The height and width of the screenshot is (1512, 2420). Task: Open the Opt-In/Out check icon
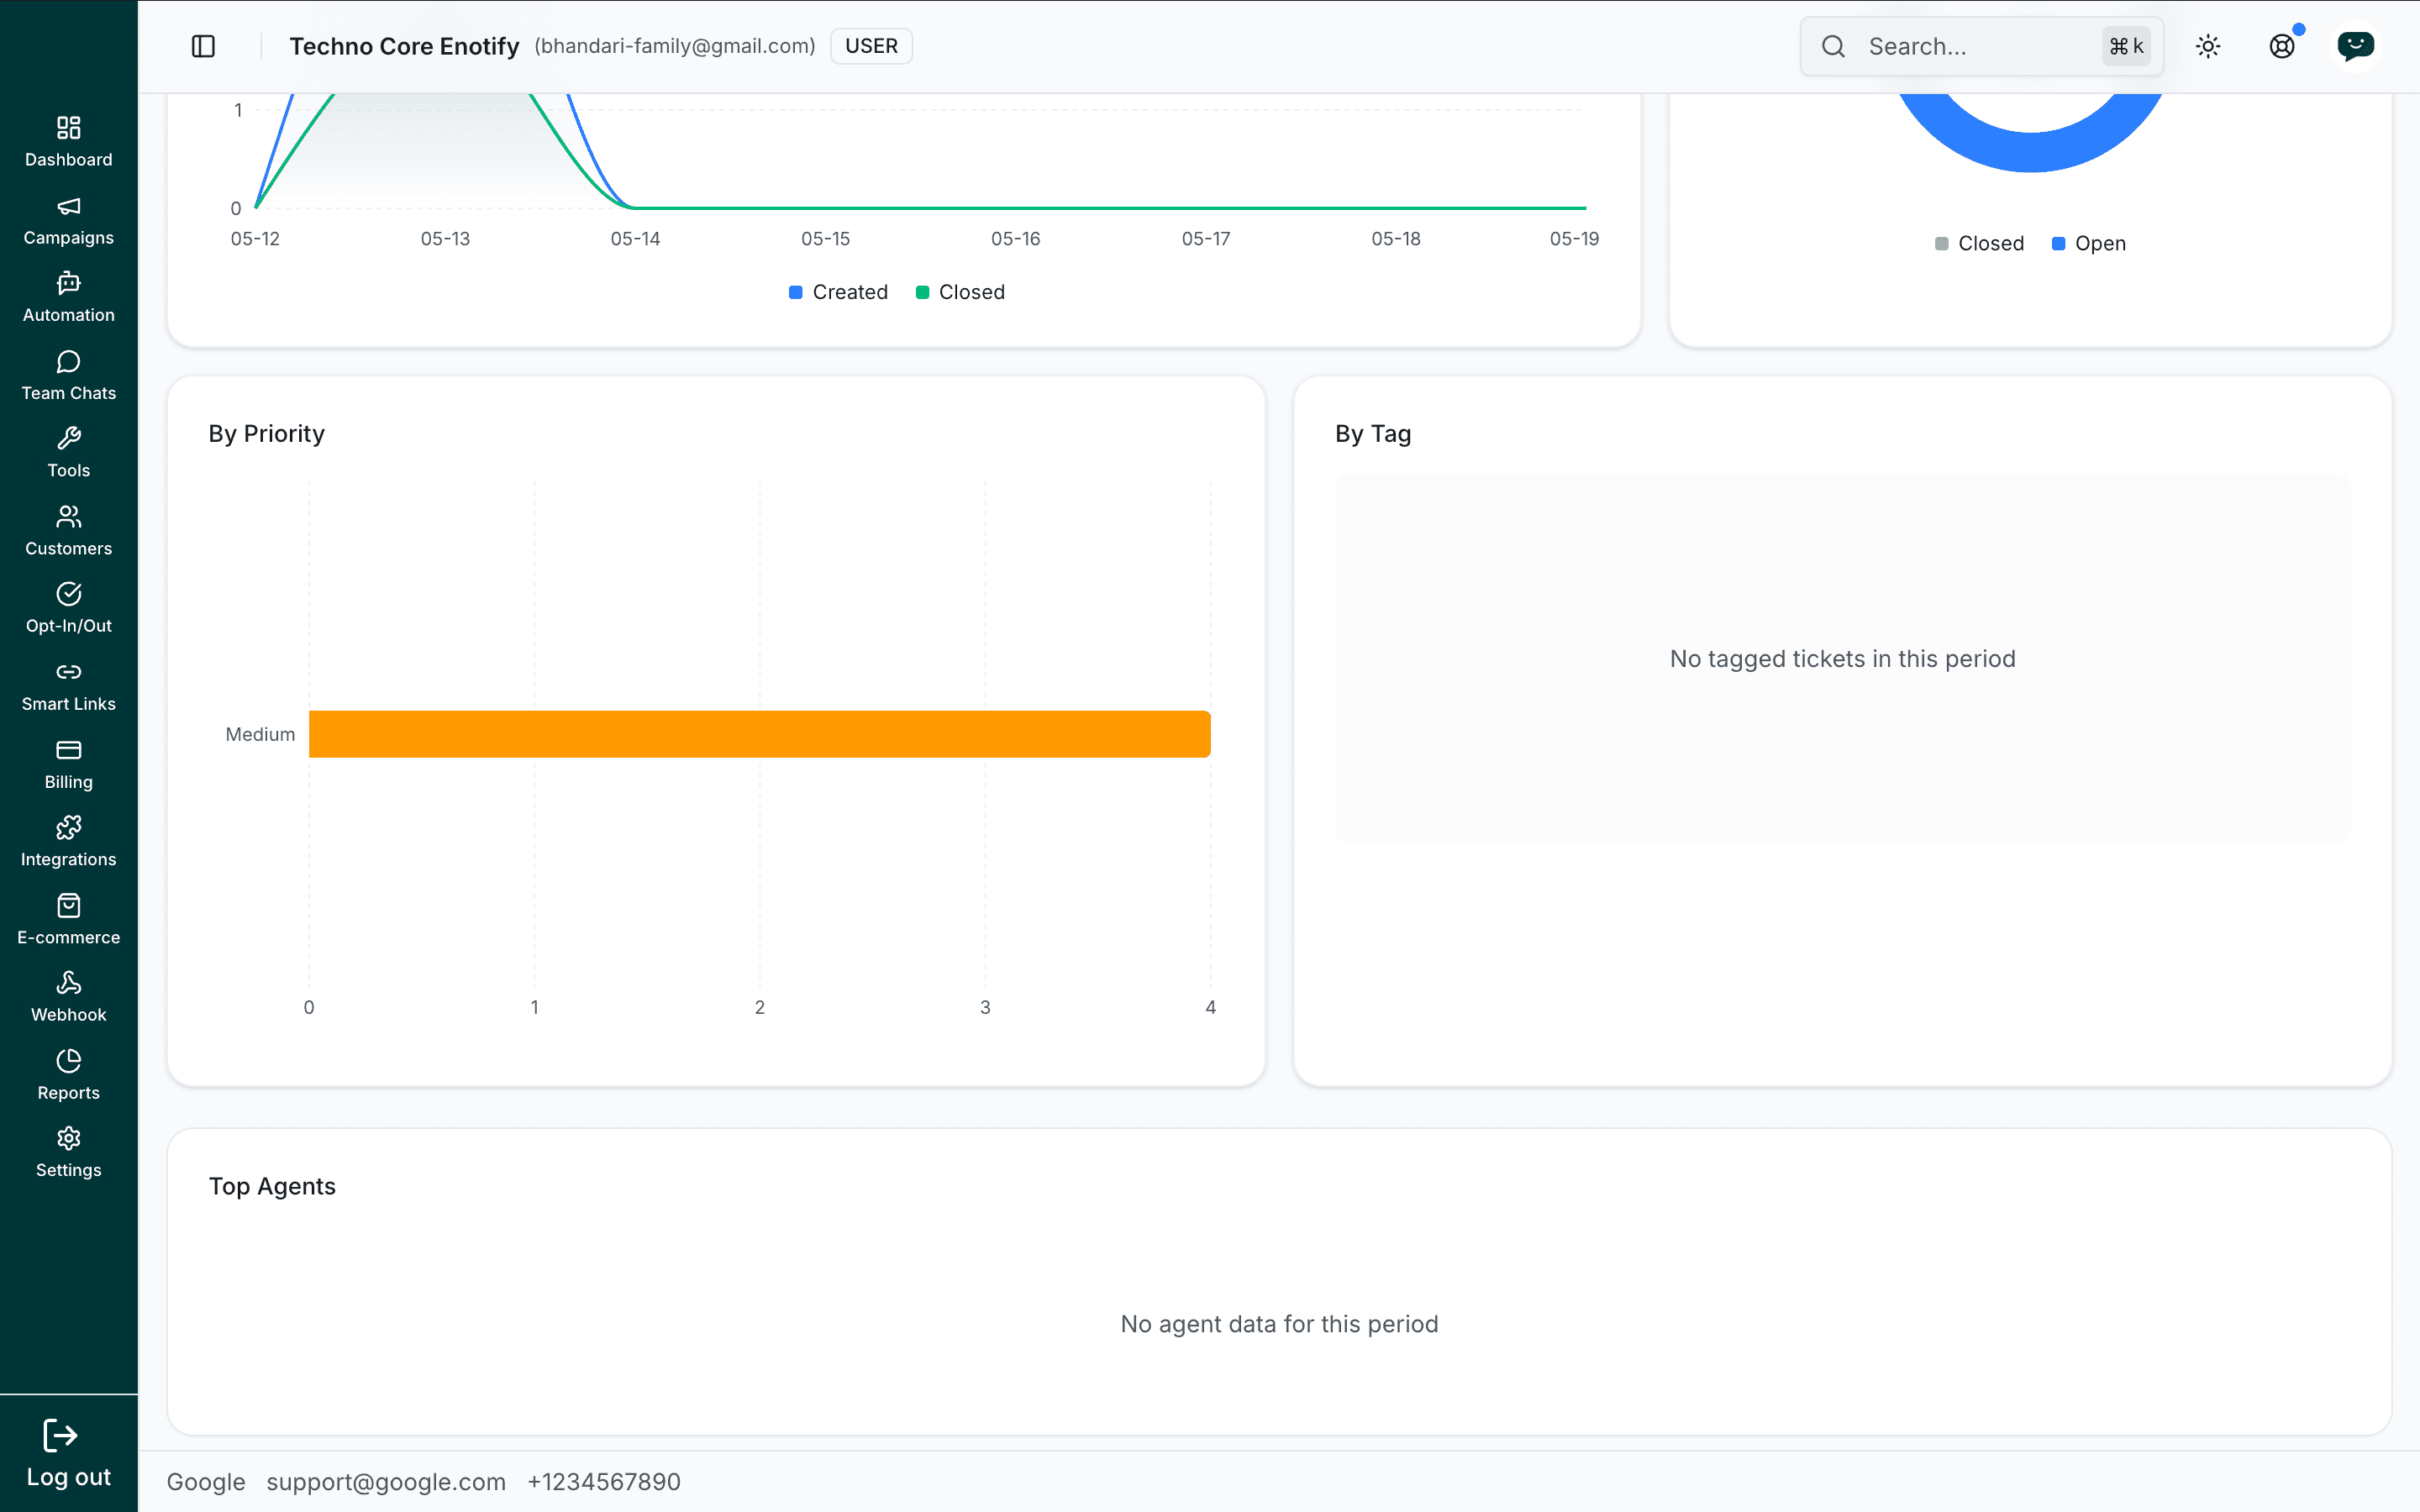pyautogui.click(x=68, y=594)
